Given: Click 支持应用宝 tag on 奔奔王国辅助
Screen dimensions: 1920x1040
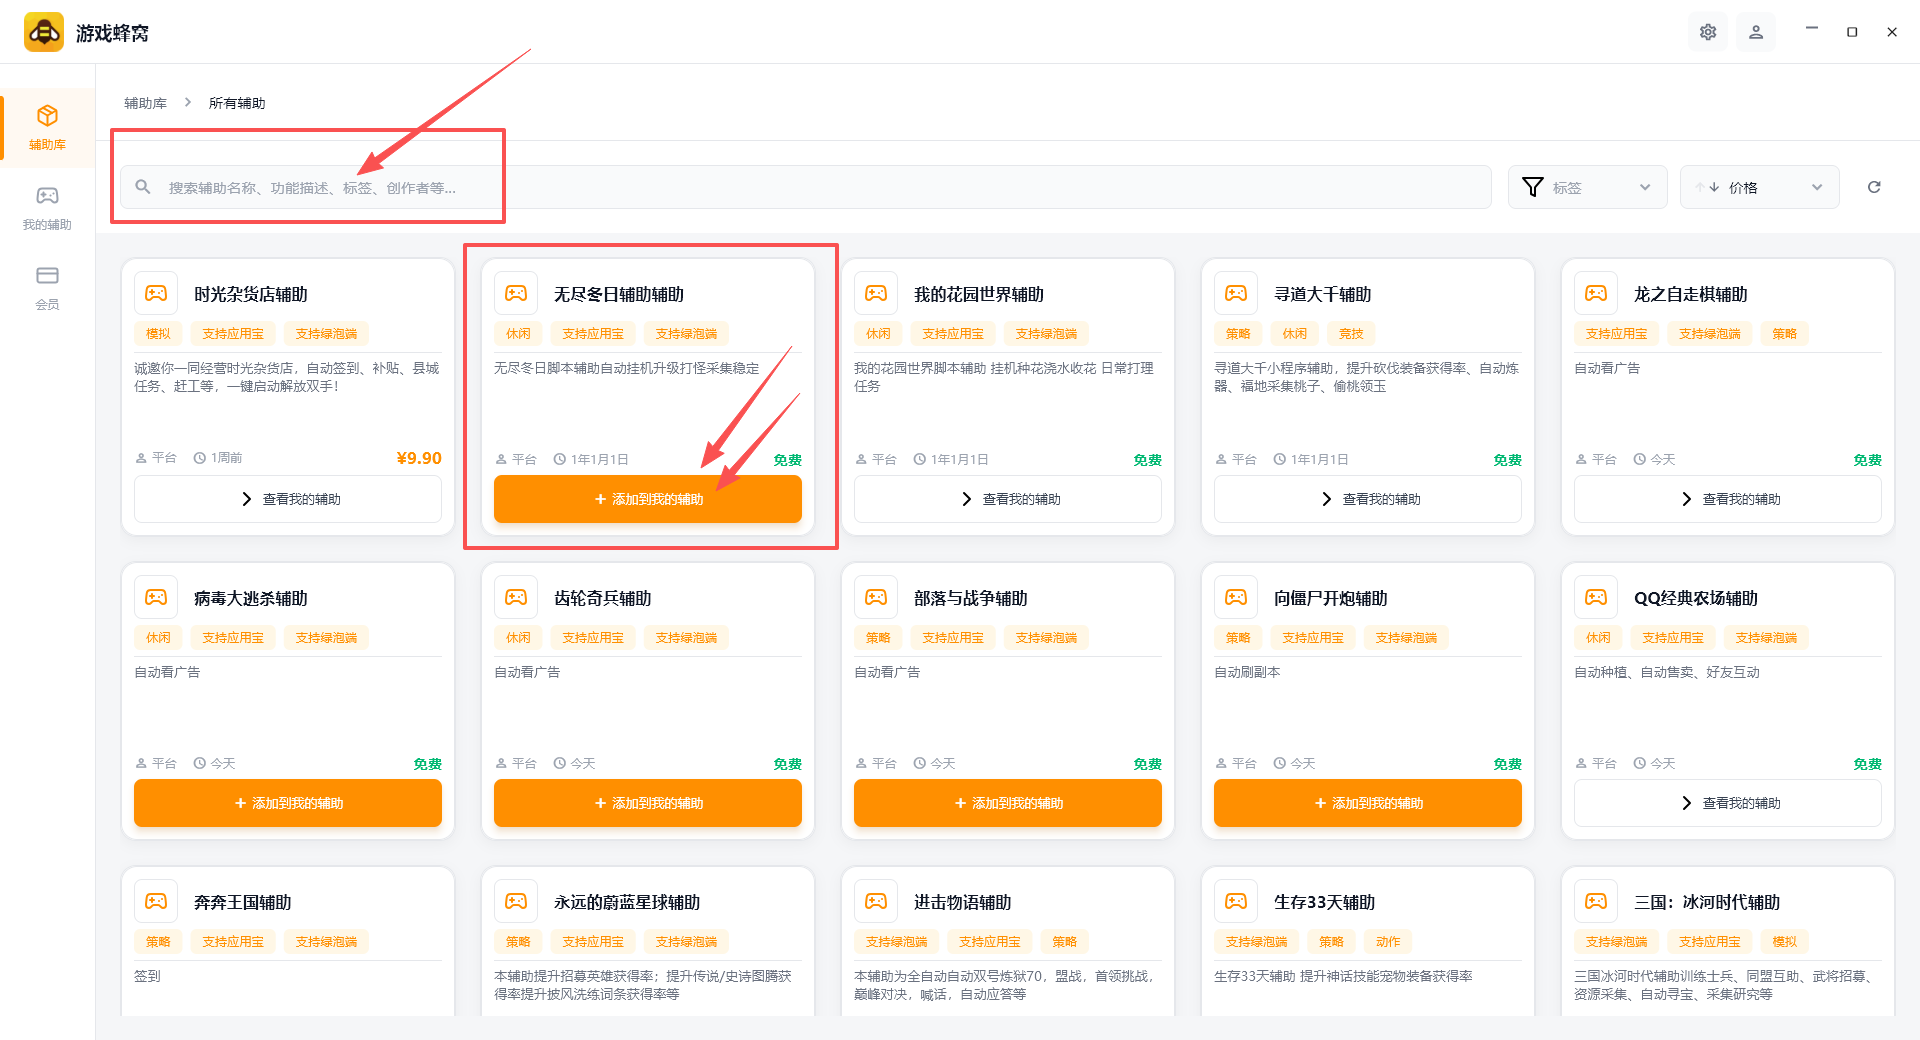Looking at the screenshot, I should point(233,942).
